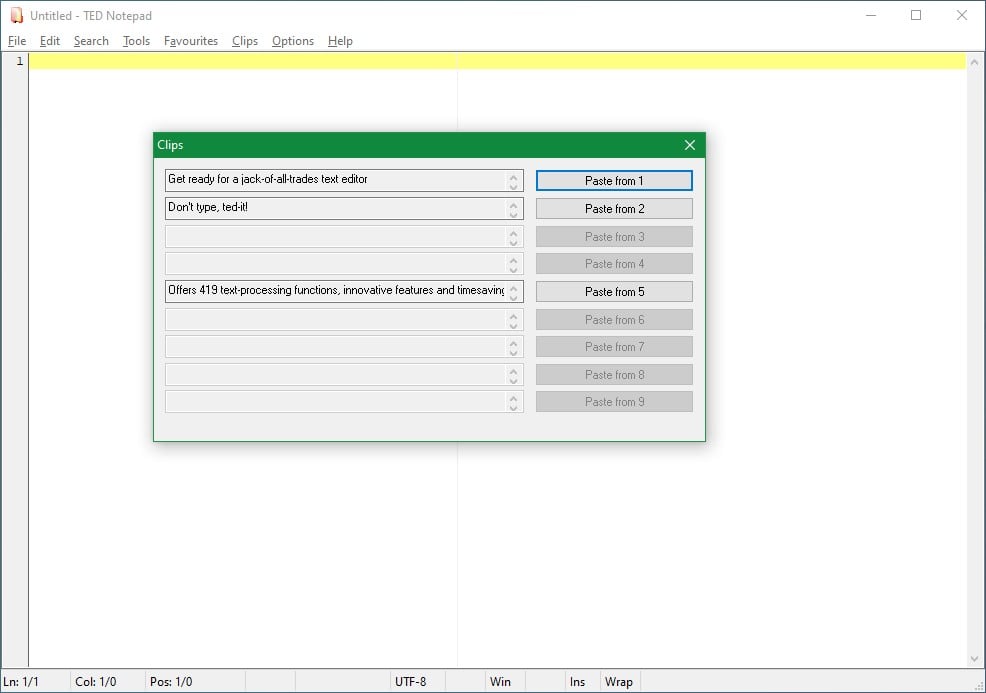The width and height of the screenshot is (986, 693).
Task: Click the Win line-ending status indicator
Action: [x=500, y=682]
